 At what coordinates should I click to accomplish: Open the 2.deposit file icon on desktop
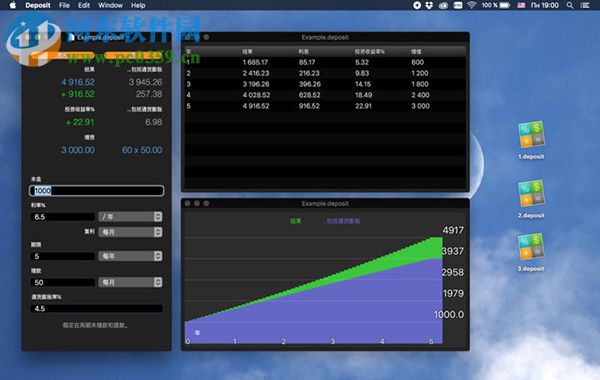(x=531, y=194)
